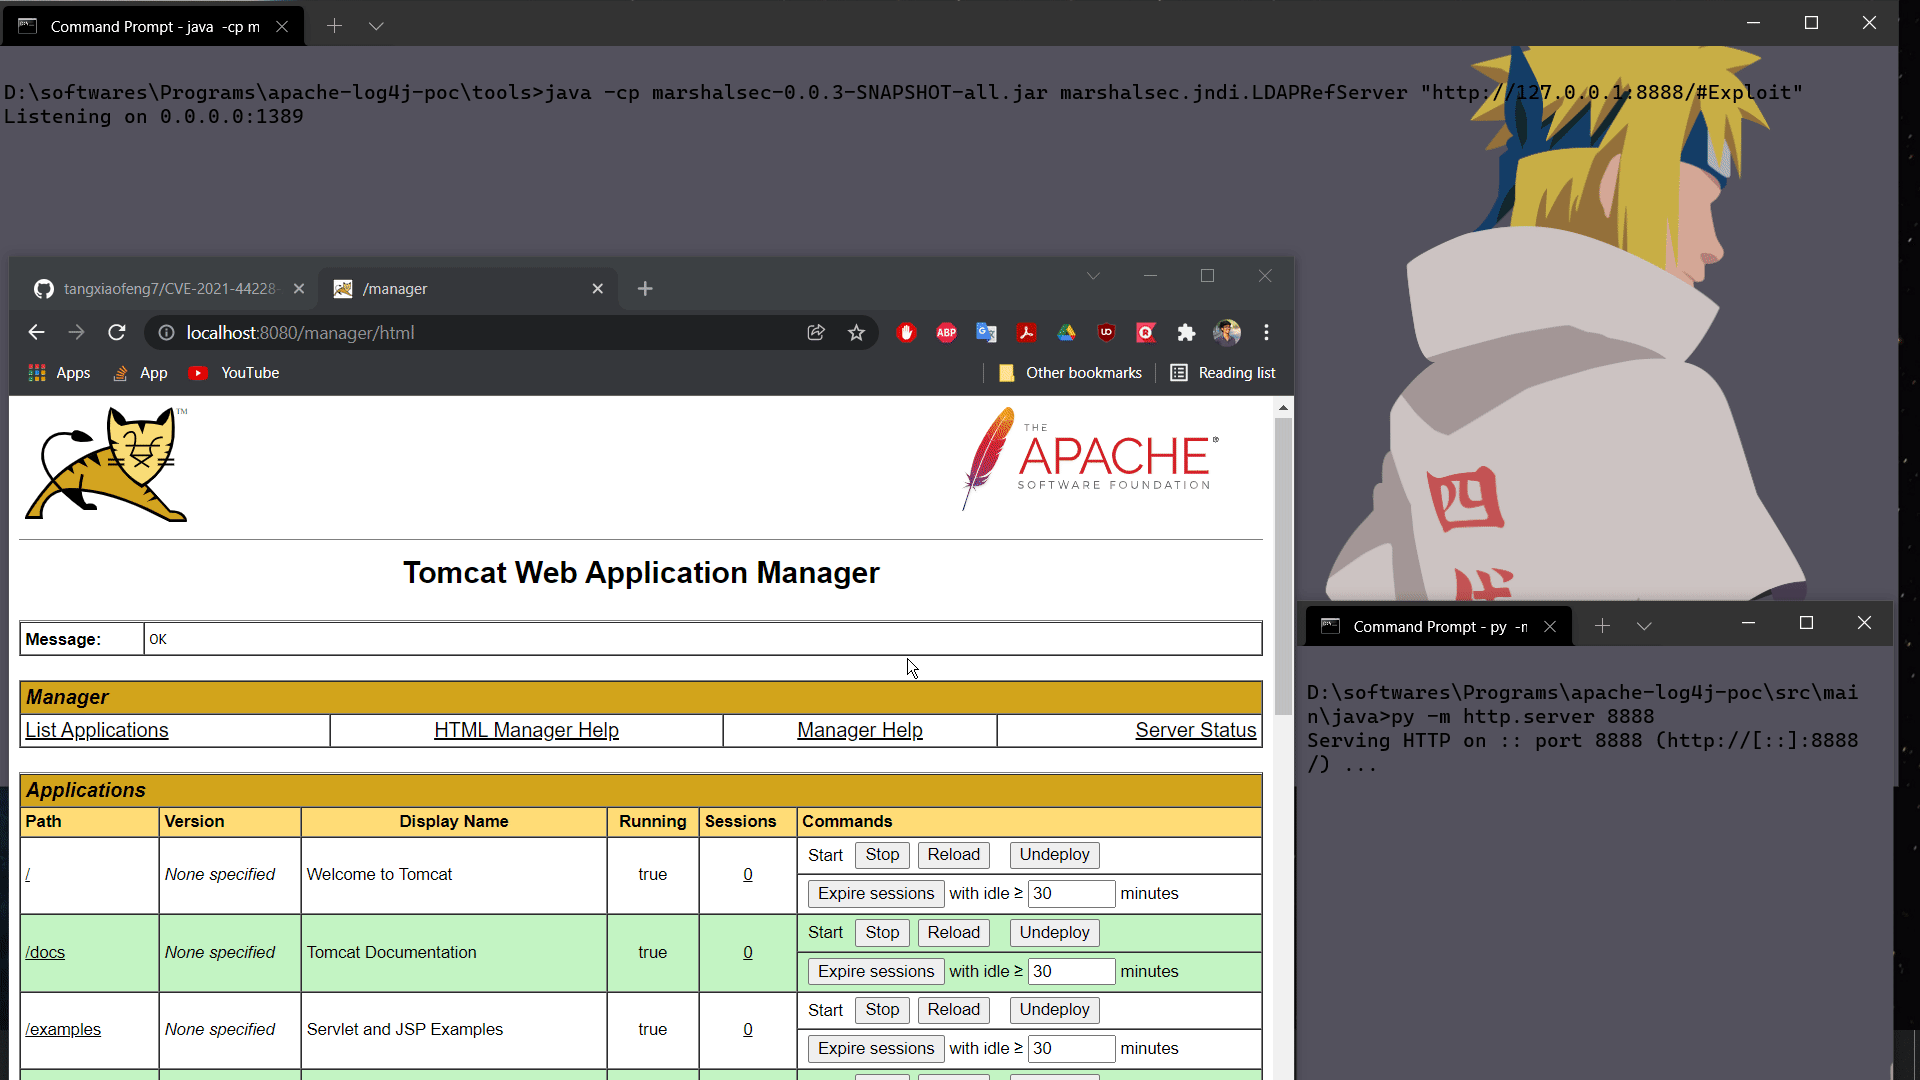Screen dimensions: 1920x1080
Task: Open the Chrome profile avatar
Action: coord(1227,332)
